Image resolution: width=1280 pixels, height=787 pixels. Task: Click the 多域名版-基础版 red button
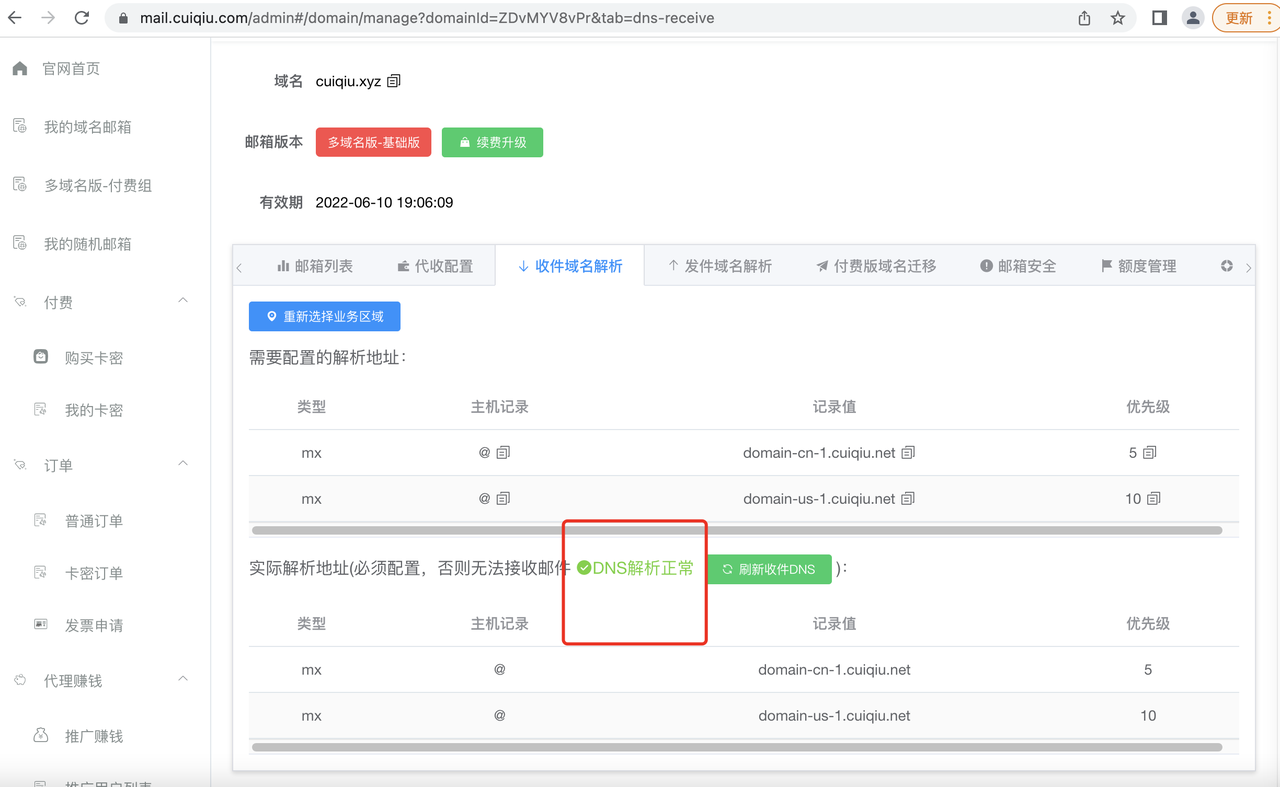pyautogui.click(x=373, y=142)
